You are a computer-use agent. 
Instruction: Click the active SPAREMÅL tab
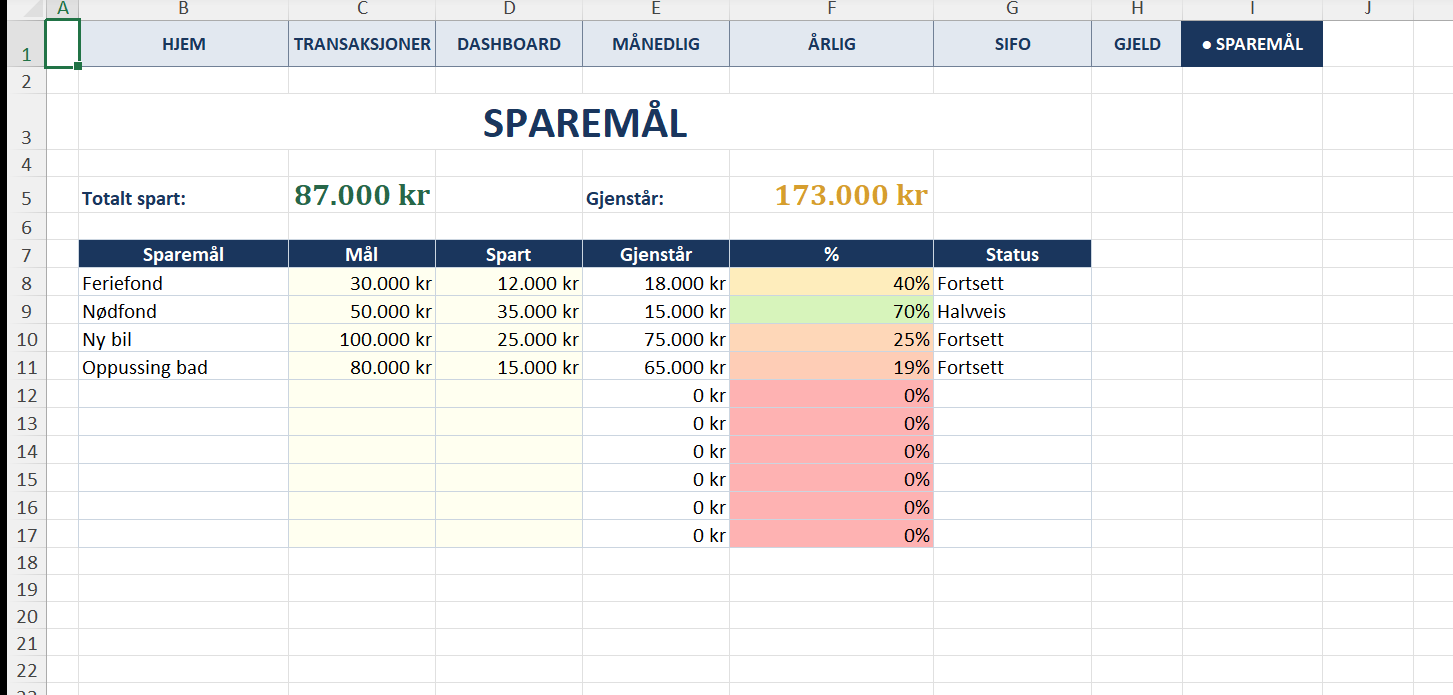[x=1252, y=44]
